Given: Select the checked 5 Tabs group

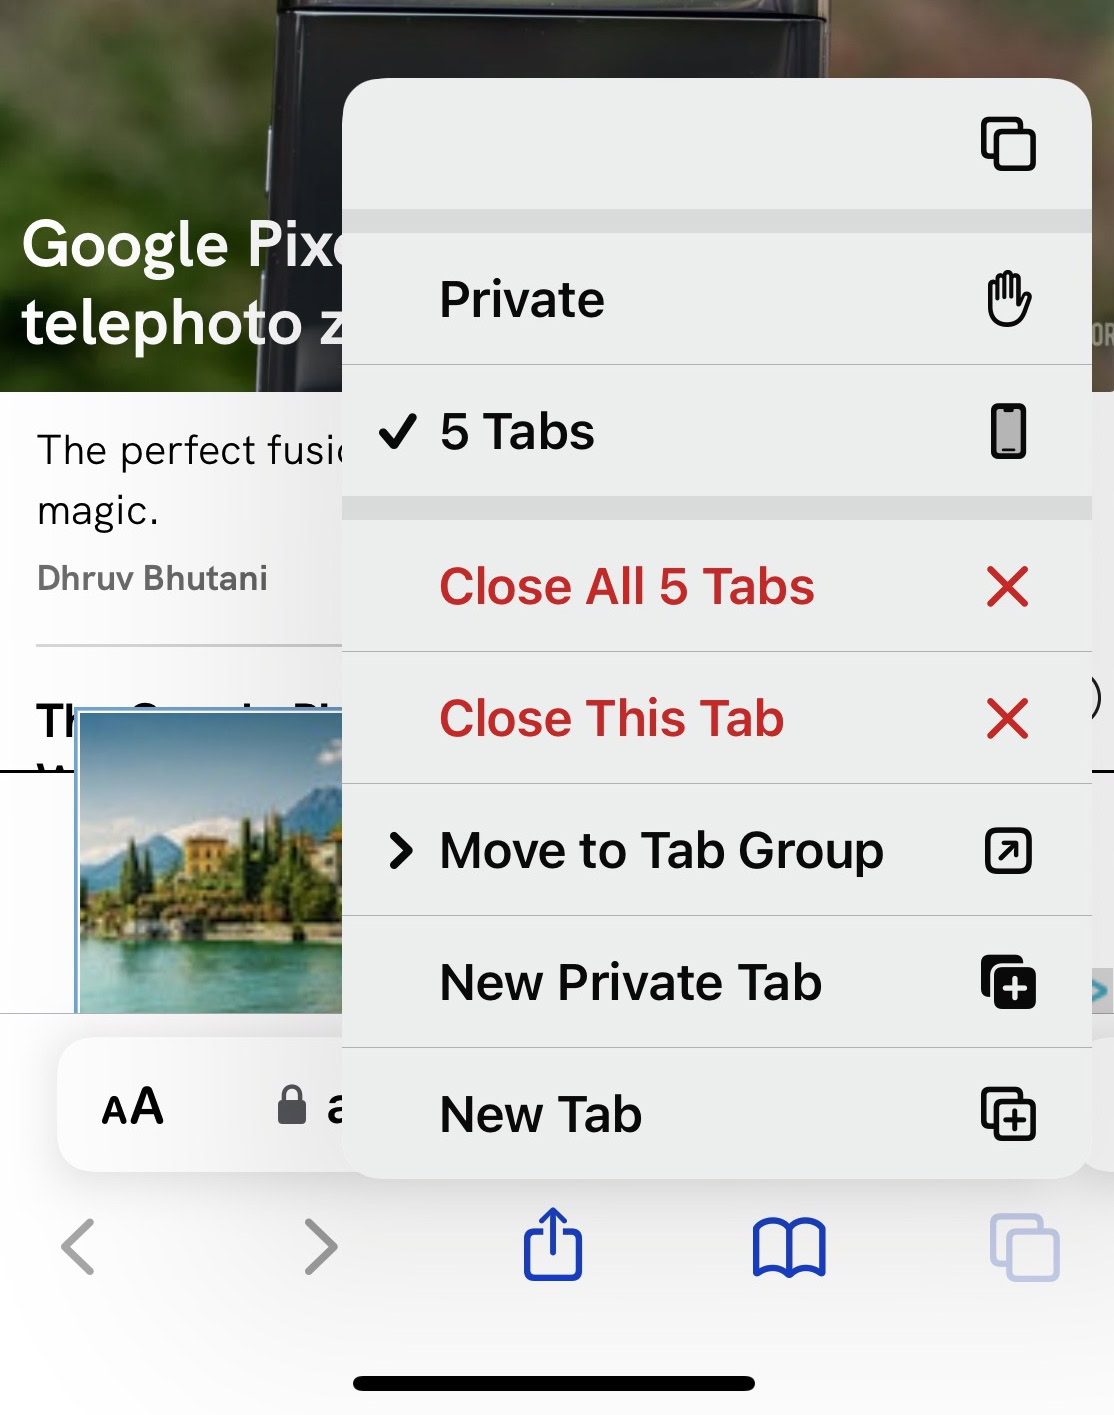Looking at the screenshot, I should tap(517, 432).
